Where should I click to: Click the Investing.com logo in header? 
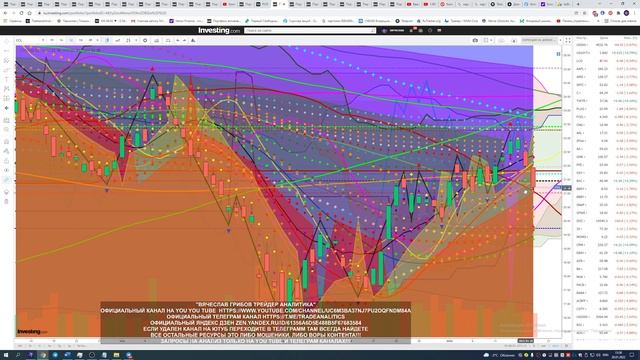click(219, 30)
